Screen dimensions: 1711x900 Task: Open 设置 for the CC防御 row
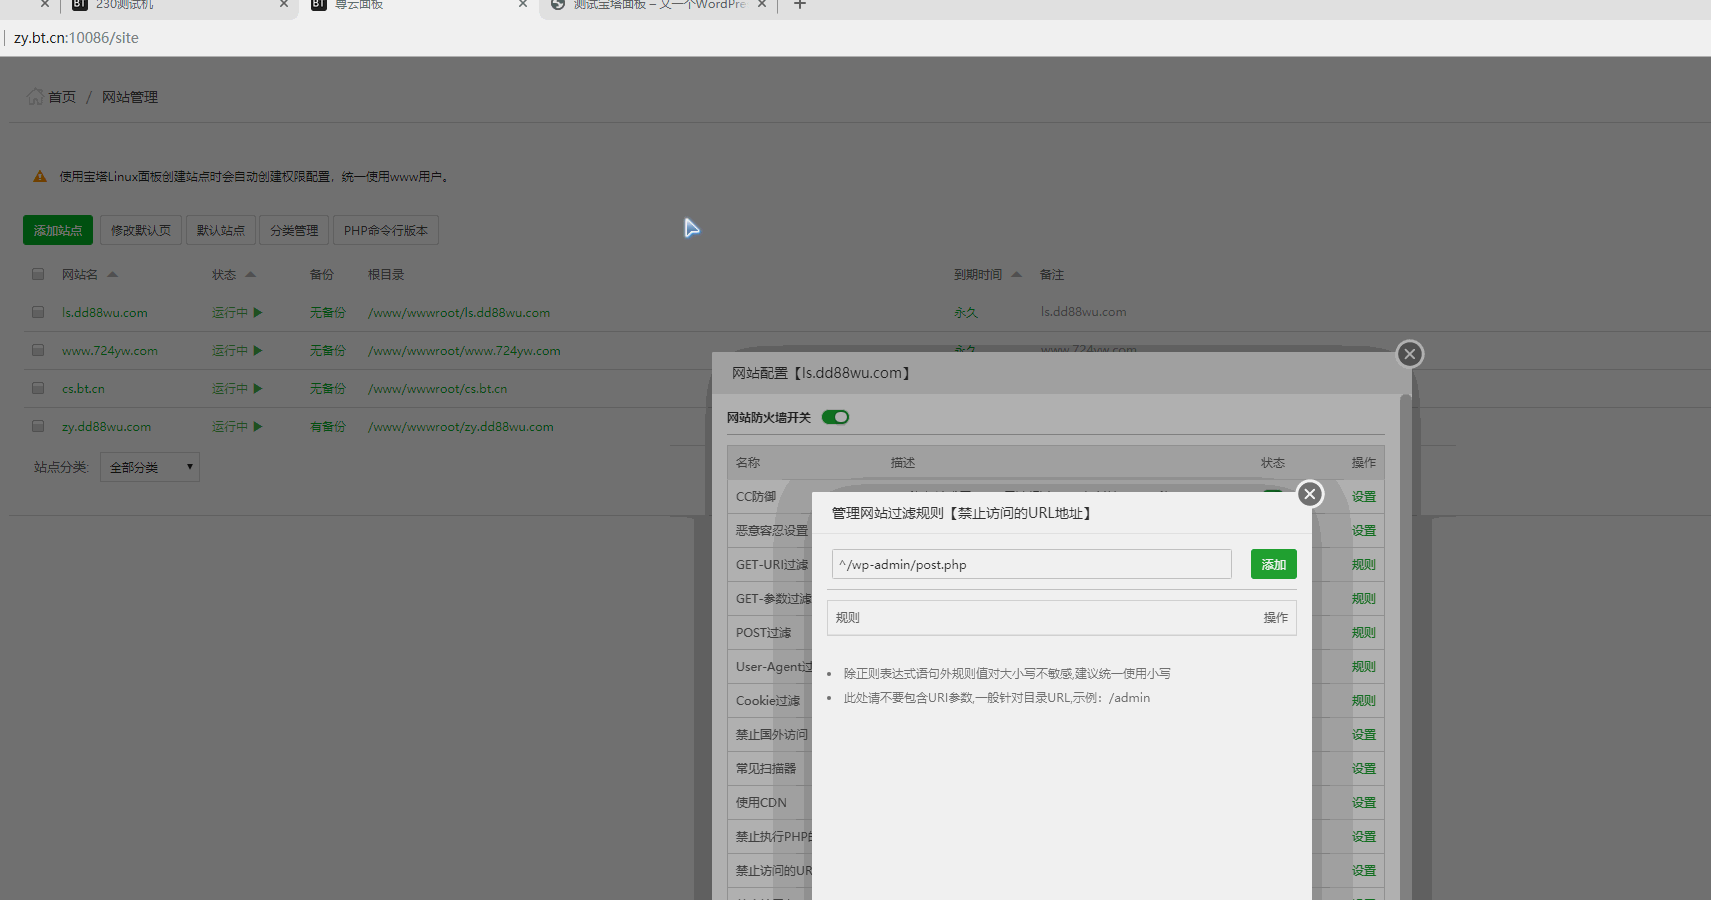point(1364,497)
